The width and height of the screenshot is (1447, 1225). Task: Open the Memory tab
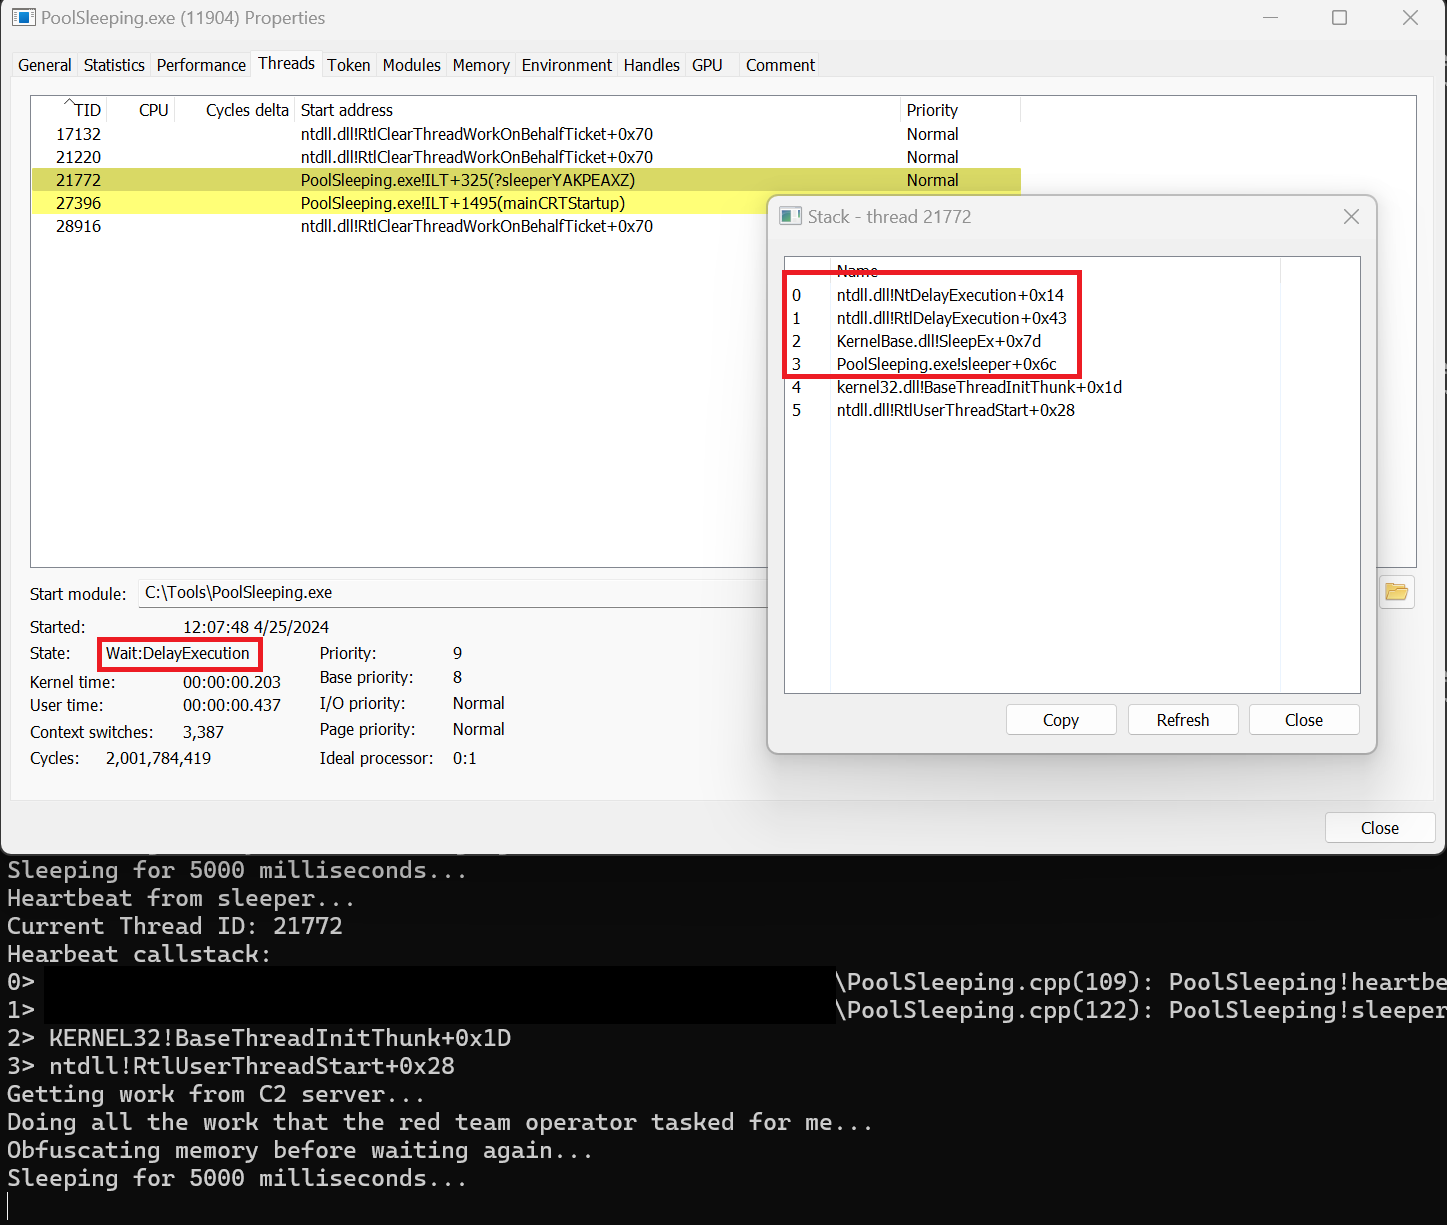[481, 65]
